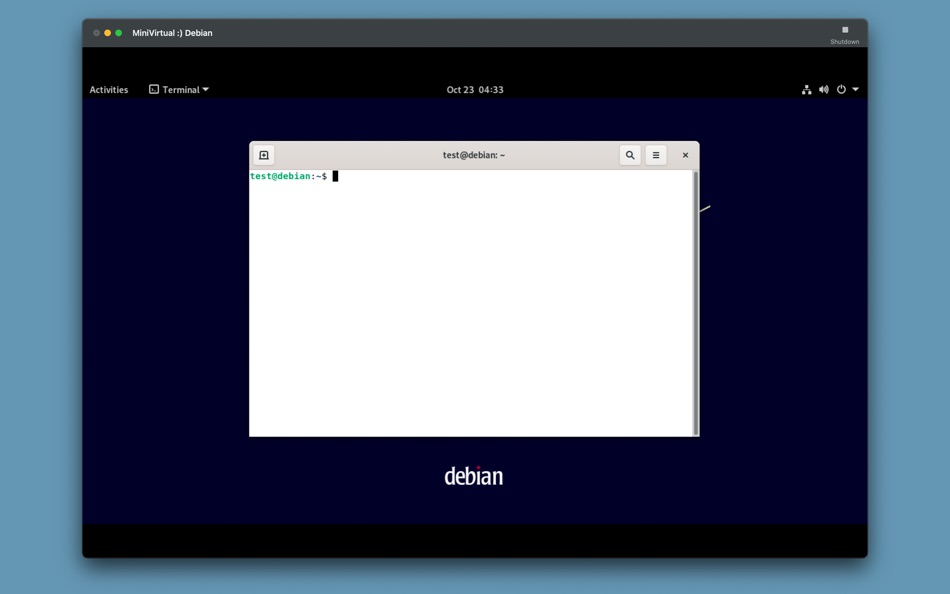Click the volume speaker icon
The width and height of the screenshot is (950, 594).
823,90
